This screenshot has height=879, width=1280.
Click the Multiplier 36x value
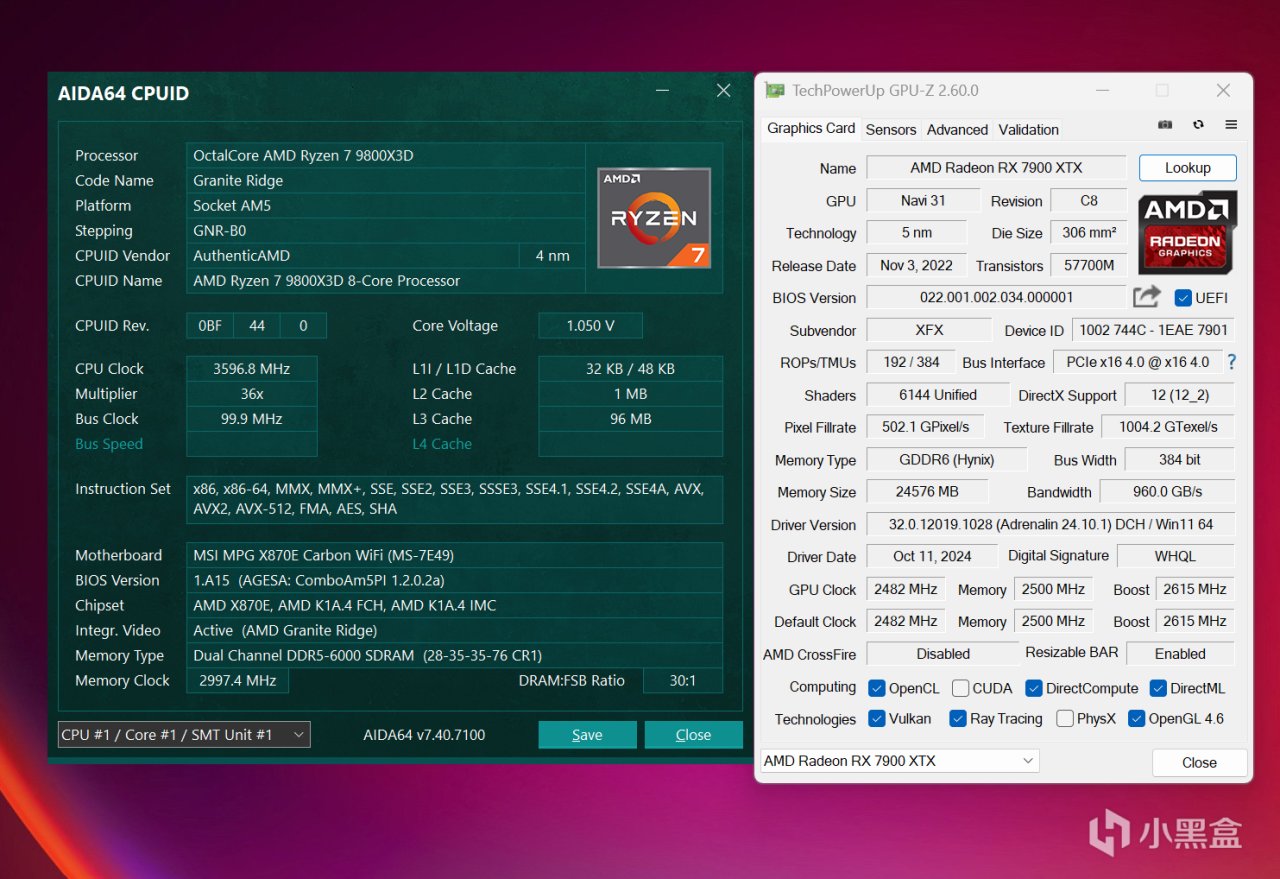252,394
